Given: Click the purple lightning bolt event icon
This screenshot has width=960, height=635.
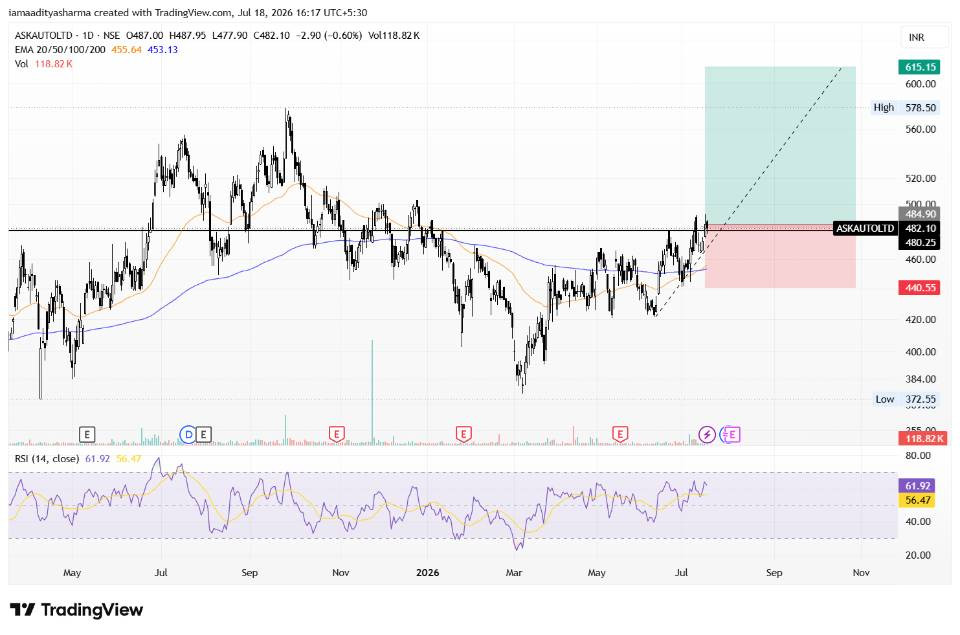Looking at the screenshot, I should [707, 435].
